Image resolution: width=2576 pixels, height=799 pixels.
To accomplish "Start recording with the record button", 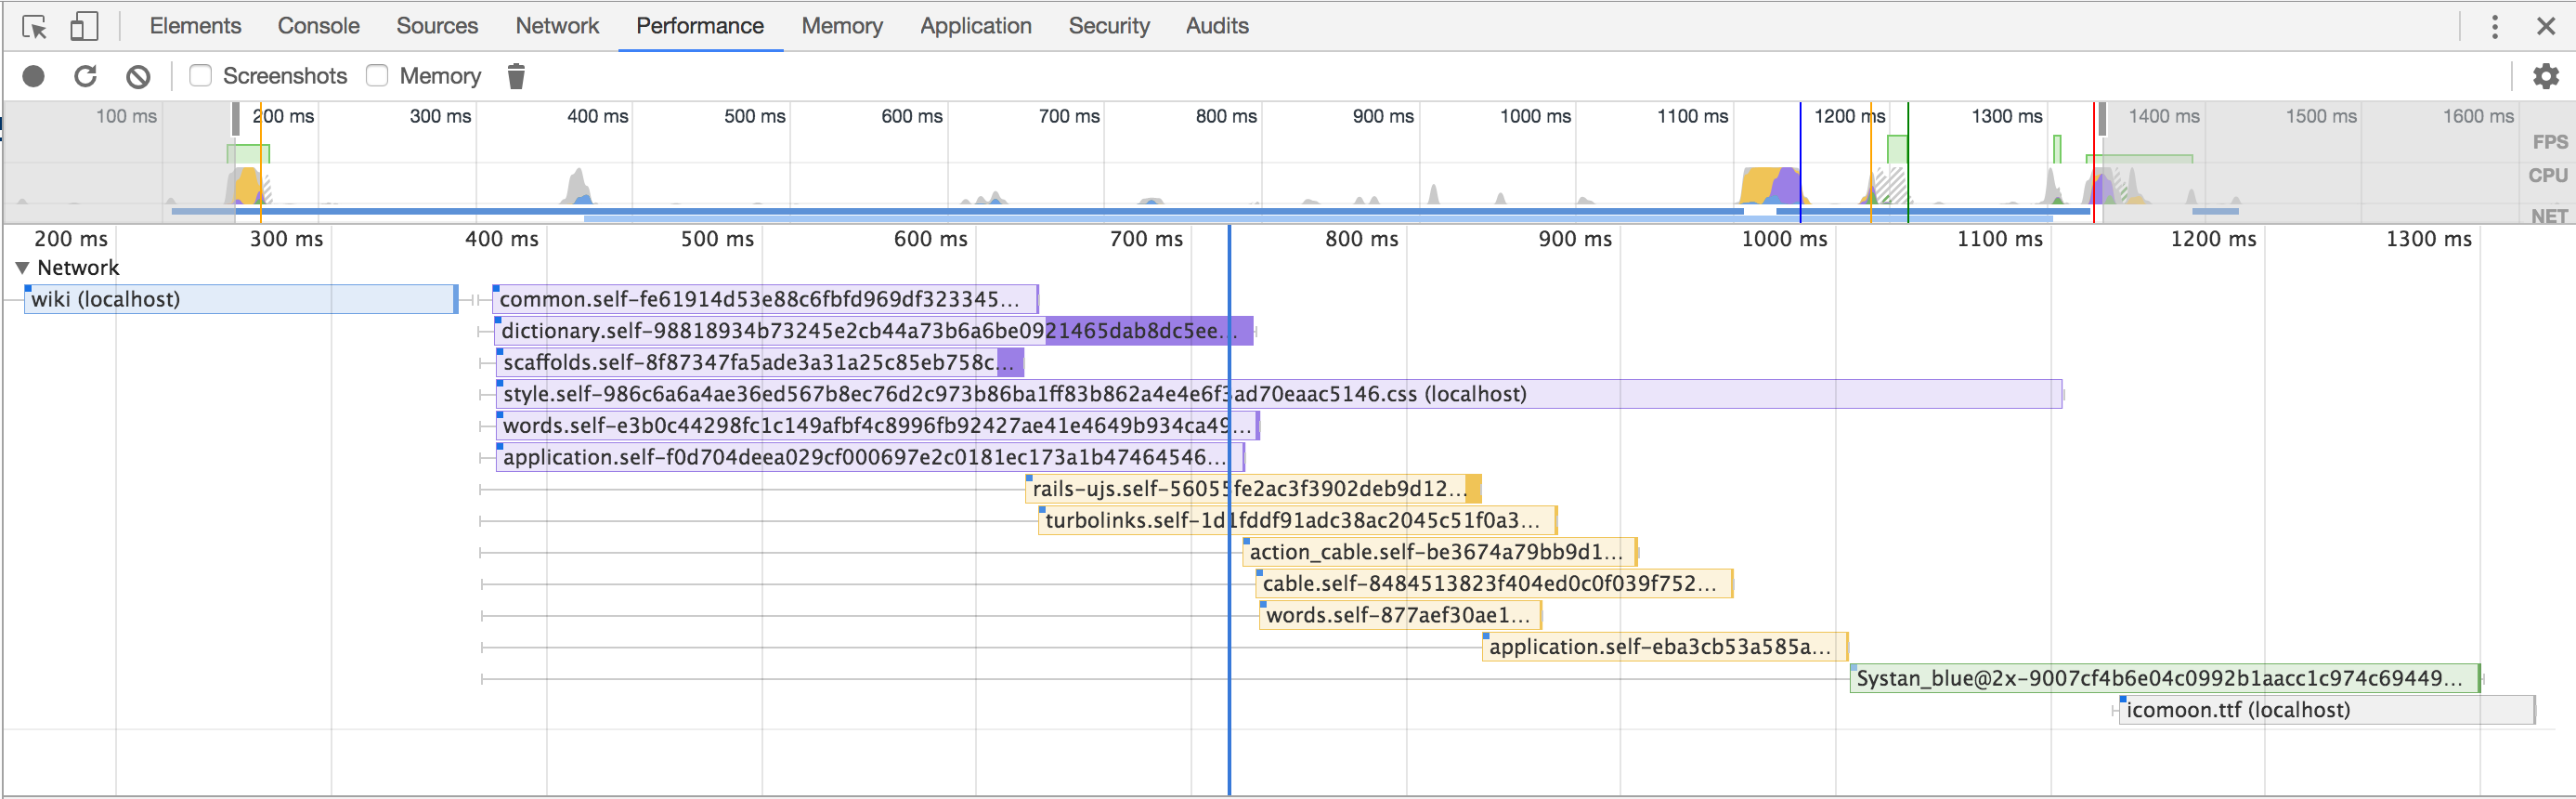I will [x=34, y=76].
